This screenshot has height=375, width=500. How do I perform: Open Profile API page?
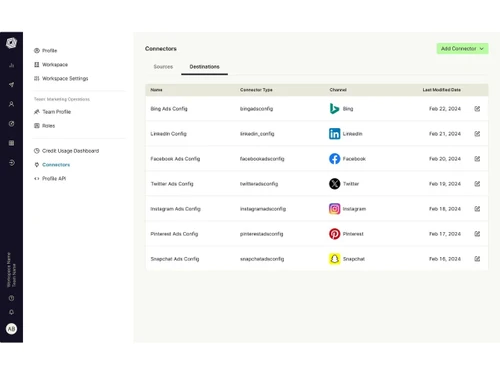coord(50,179)
